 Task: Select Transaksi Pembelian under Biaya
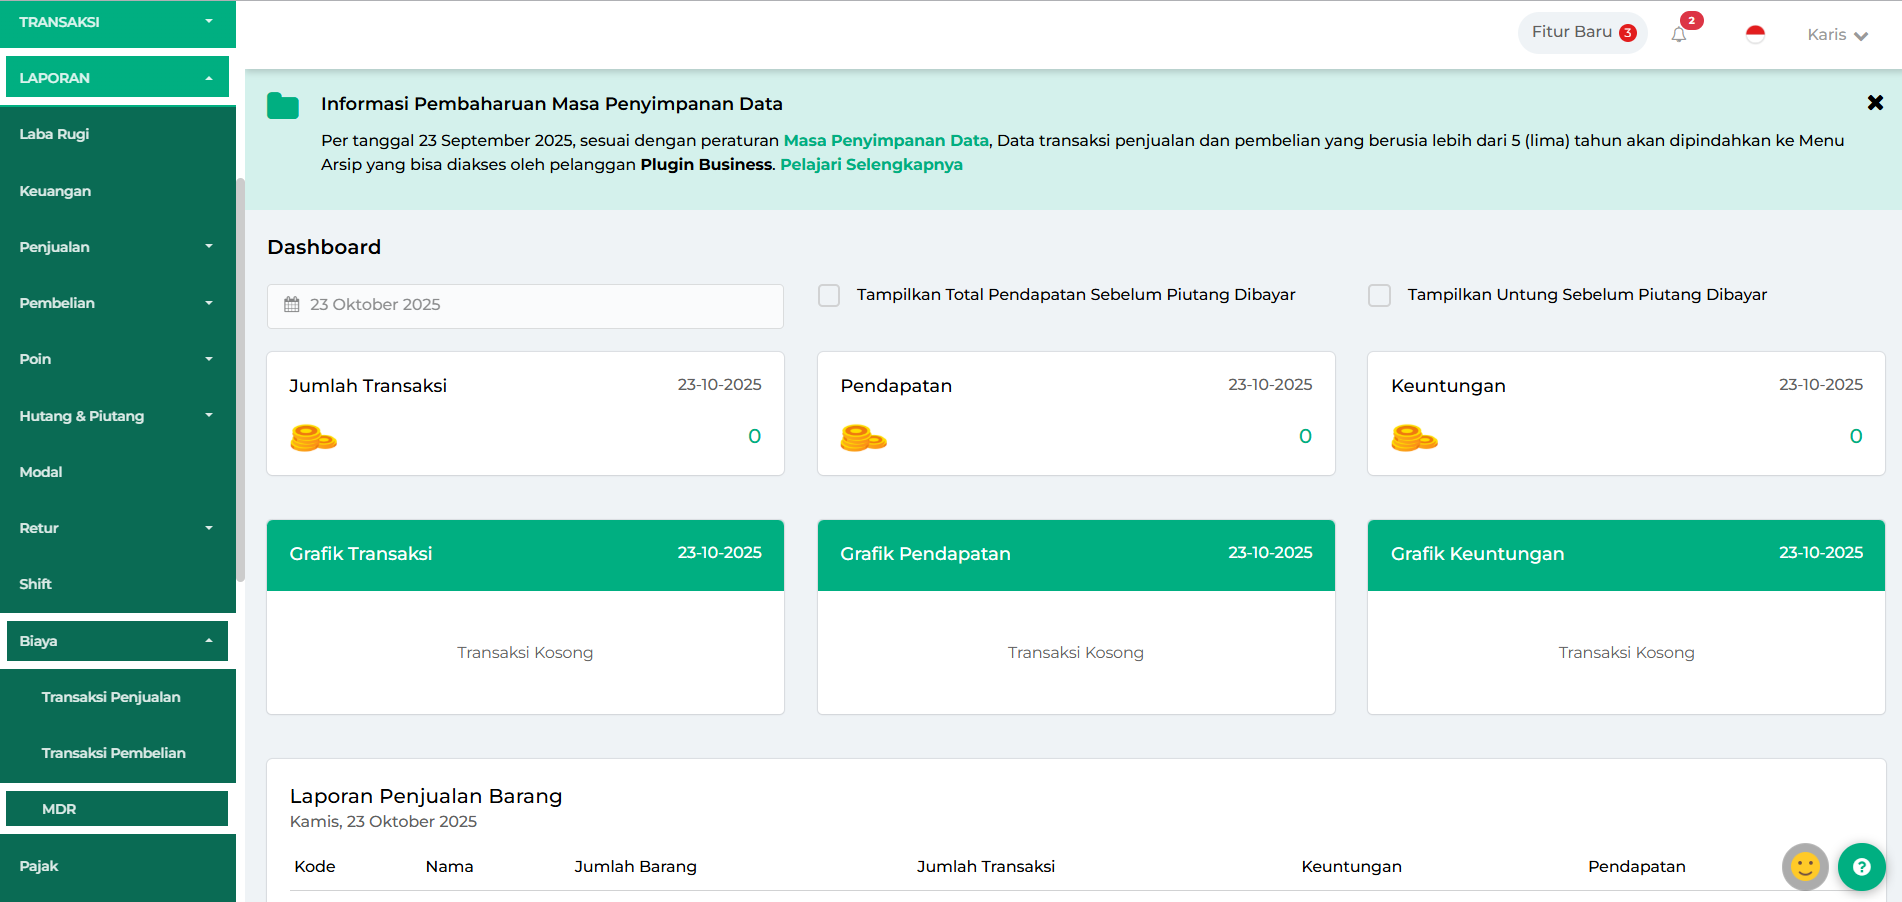(x=114, y=753)
